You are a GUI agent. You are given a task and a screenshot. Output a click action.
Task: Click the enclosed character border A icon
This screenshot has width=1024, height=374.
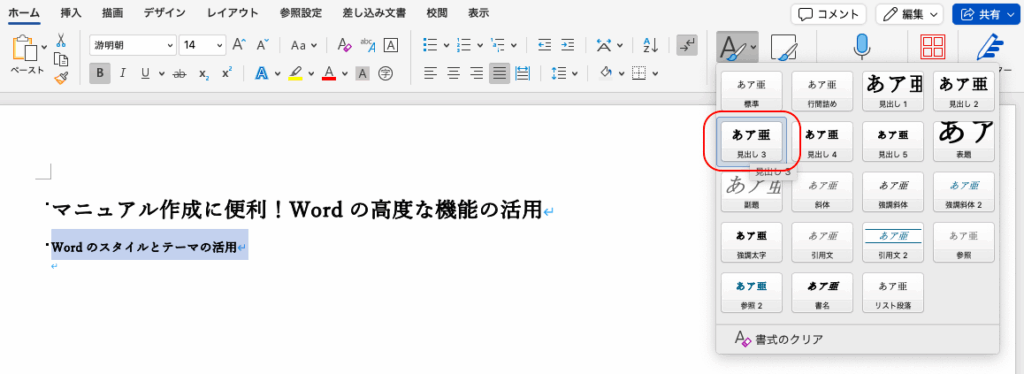pyautogui.click(x=391, y=45)
